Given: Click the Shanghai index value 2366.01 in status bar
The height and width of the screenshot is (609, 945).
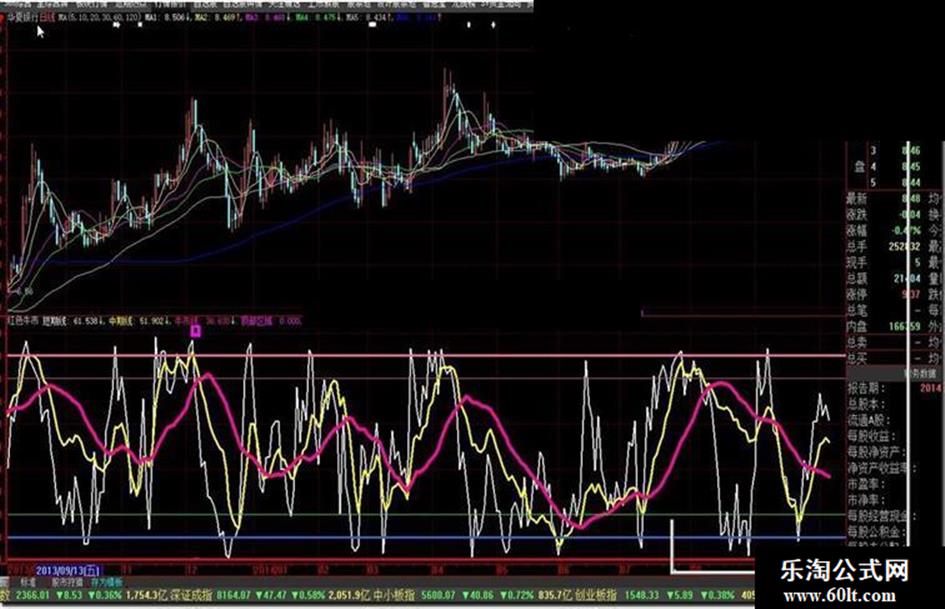Looking at the screenshot, I should coord(31,595).
